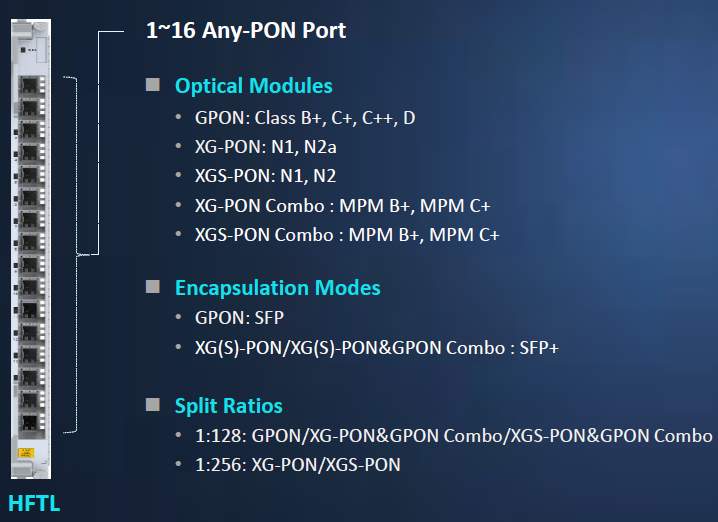Click the GPON: Class B+, C+, C++, D line
This screenshot has width=718, height=522.
pos(305,118)
